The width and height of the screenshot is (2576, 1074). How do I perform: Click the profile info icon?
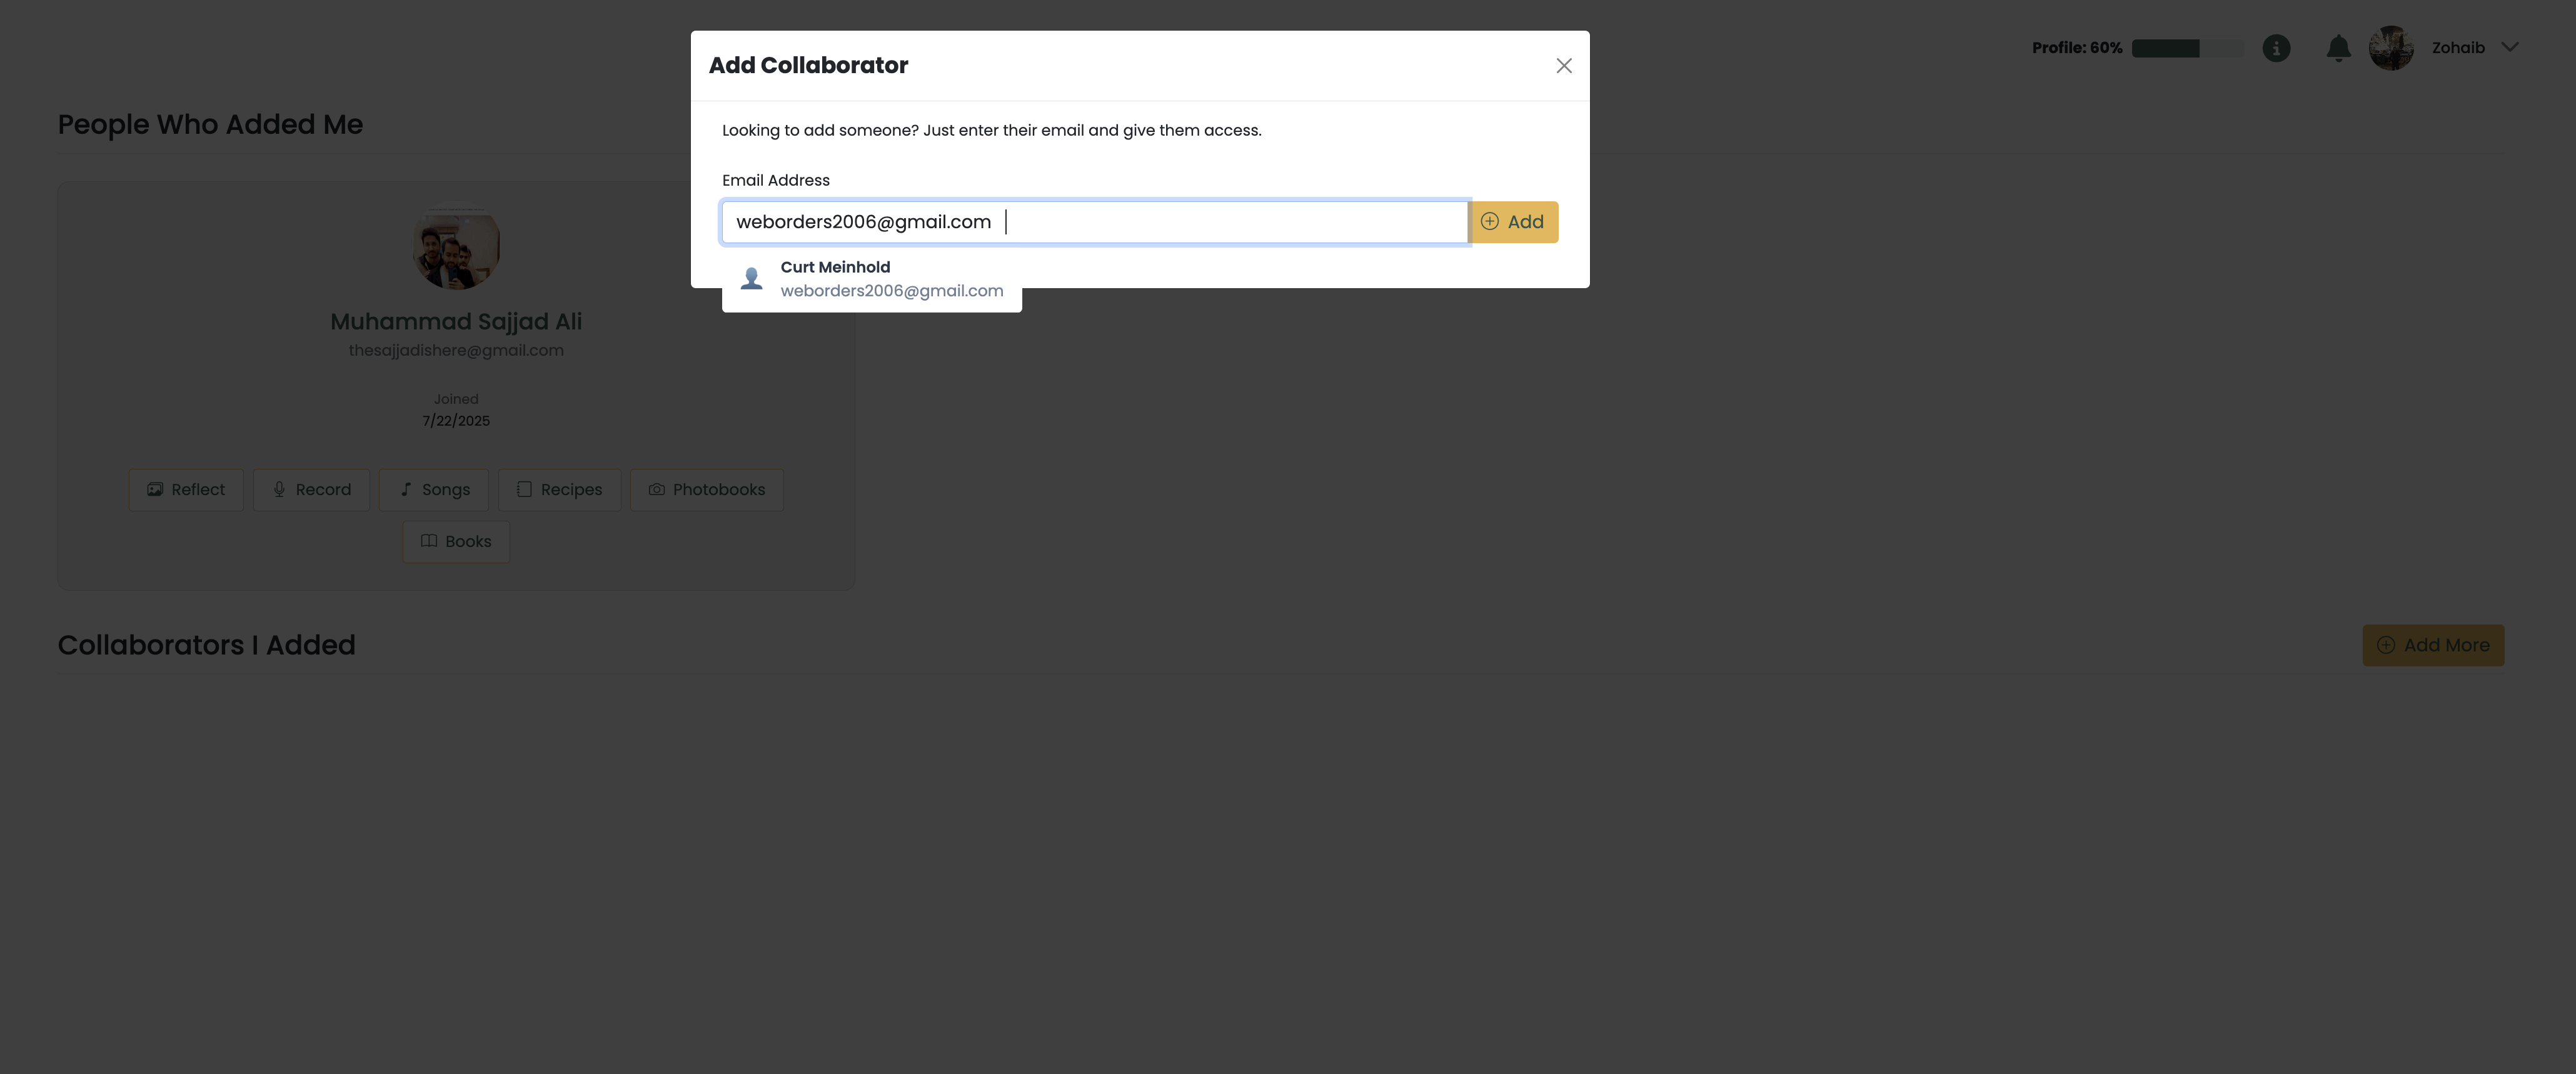tap(2276, 48)
